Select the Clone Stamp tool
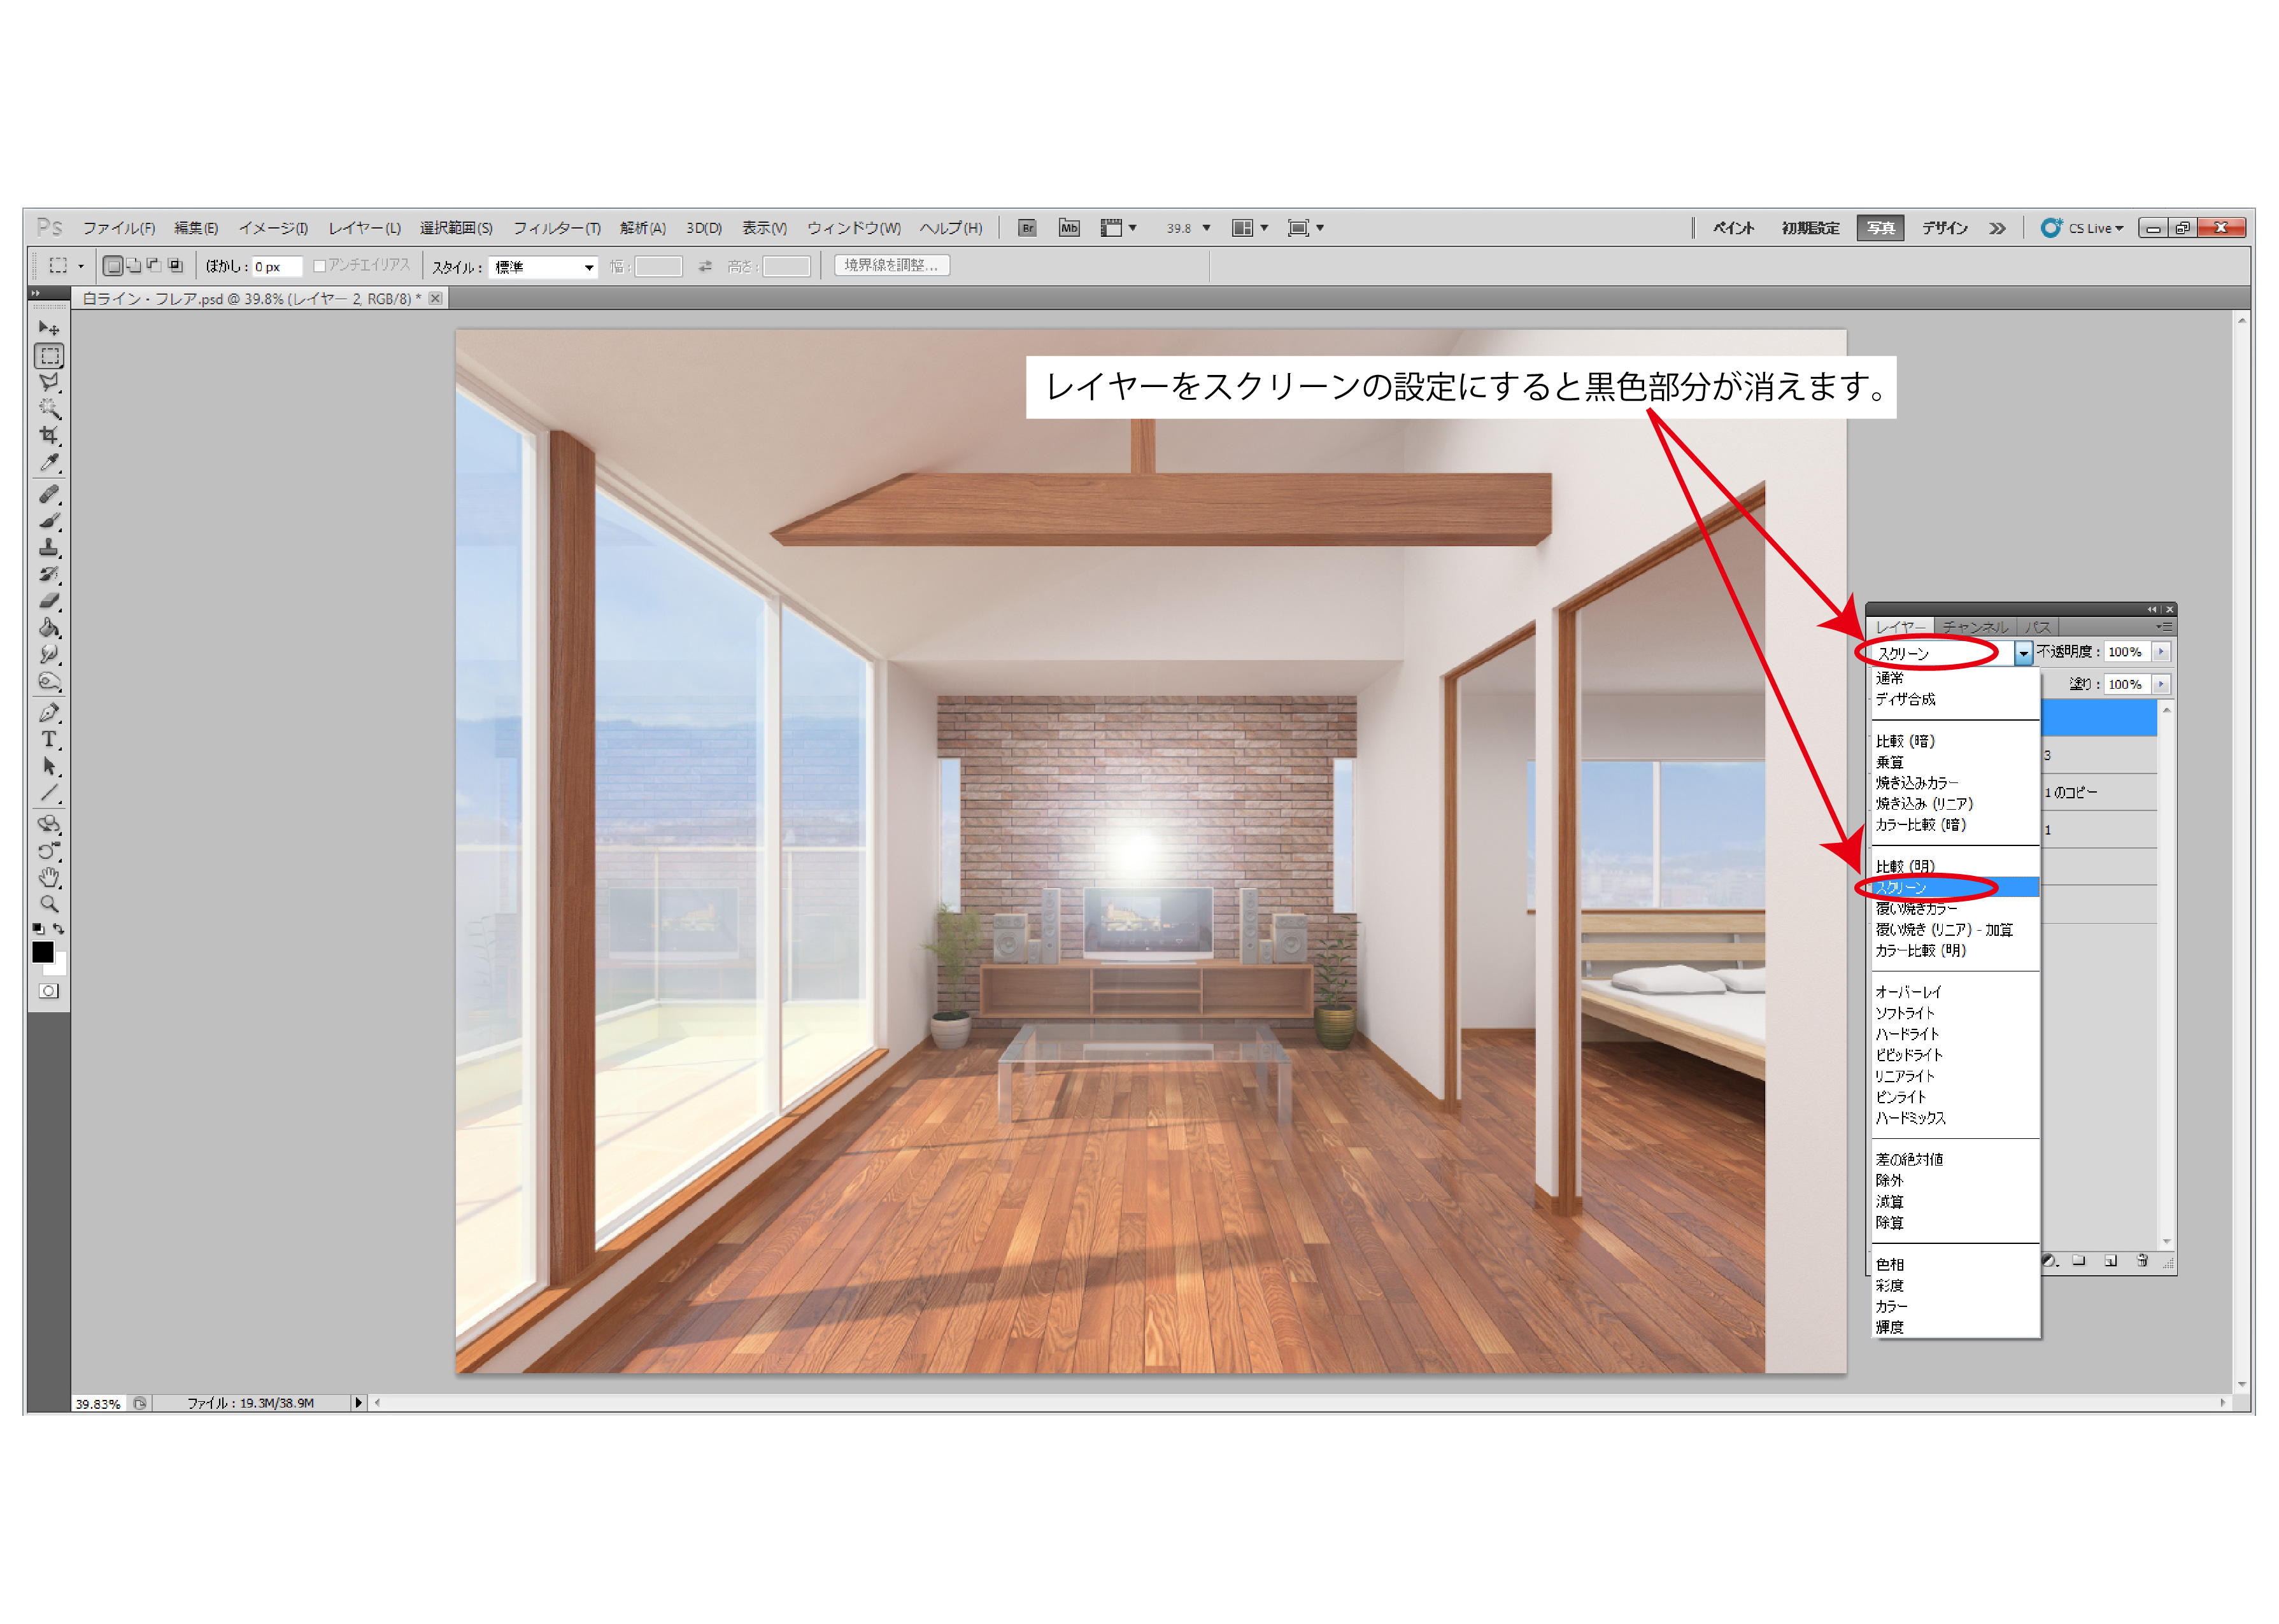 coord(48,548)
